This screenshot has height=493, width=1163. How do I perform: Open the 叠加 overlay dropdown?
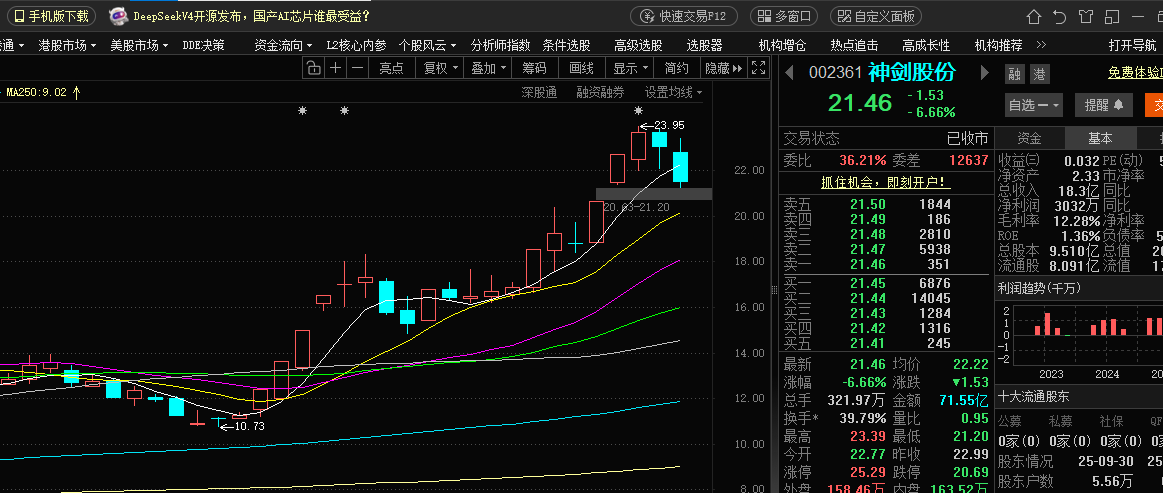[x=489, y=68]
